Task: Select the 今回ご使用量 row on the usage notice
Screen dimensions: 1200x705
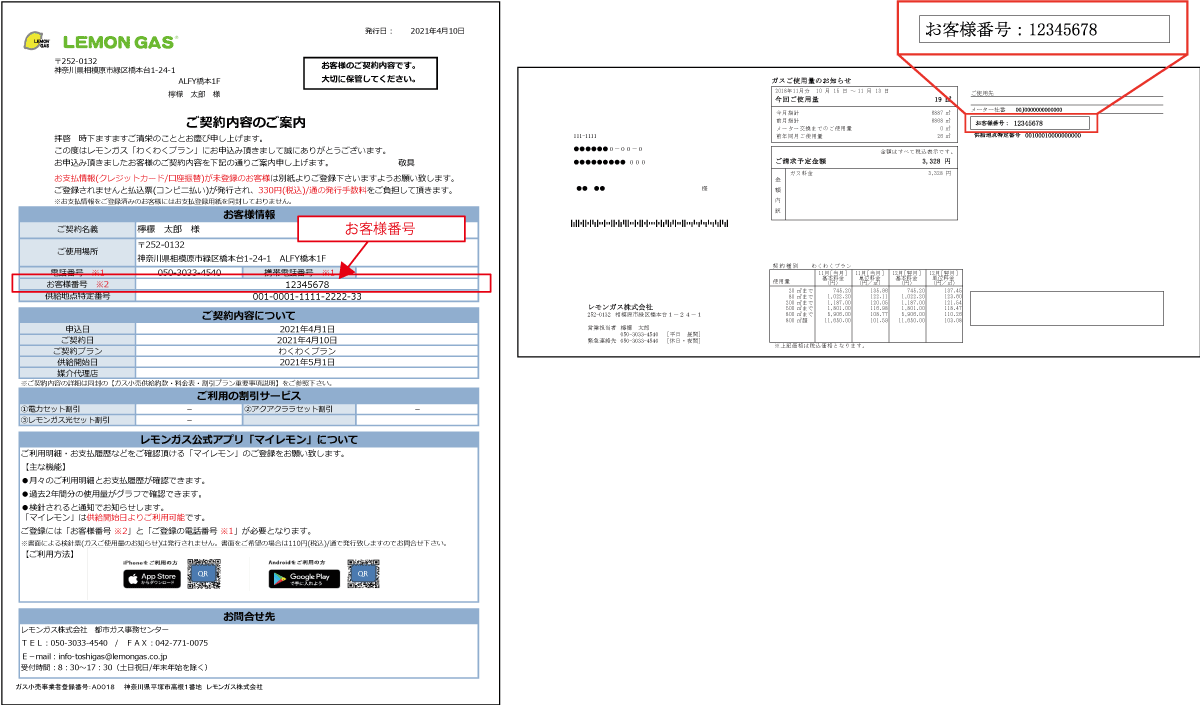Action: [862, 100]
